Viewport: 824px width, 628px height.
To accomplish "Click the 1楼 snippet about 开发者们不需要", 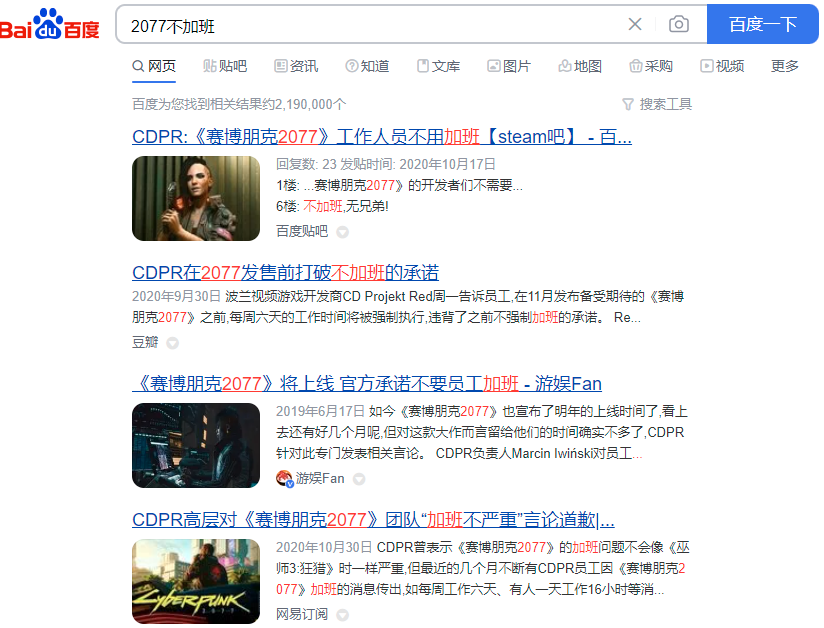I will click(399, 186).
